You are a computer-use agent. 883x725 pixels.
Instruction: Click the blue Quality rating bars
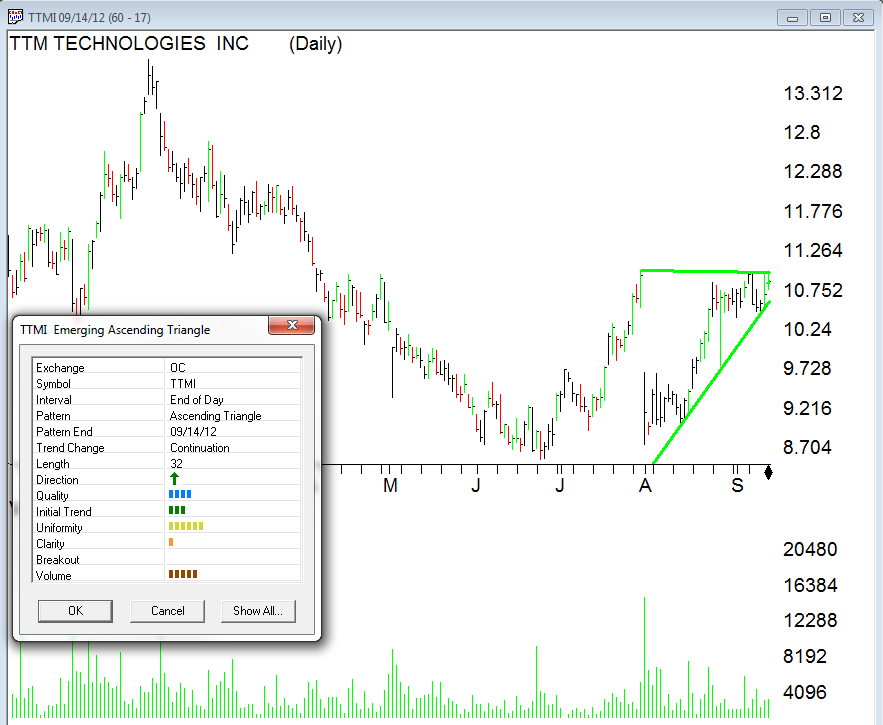[180, 494]
